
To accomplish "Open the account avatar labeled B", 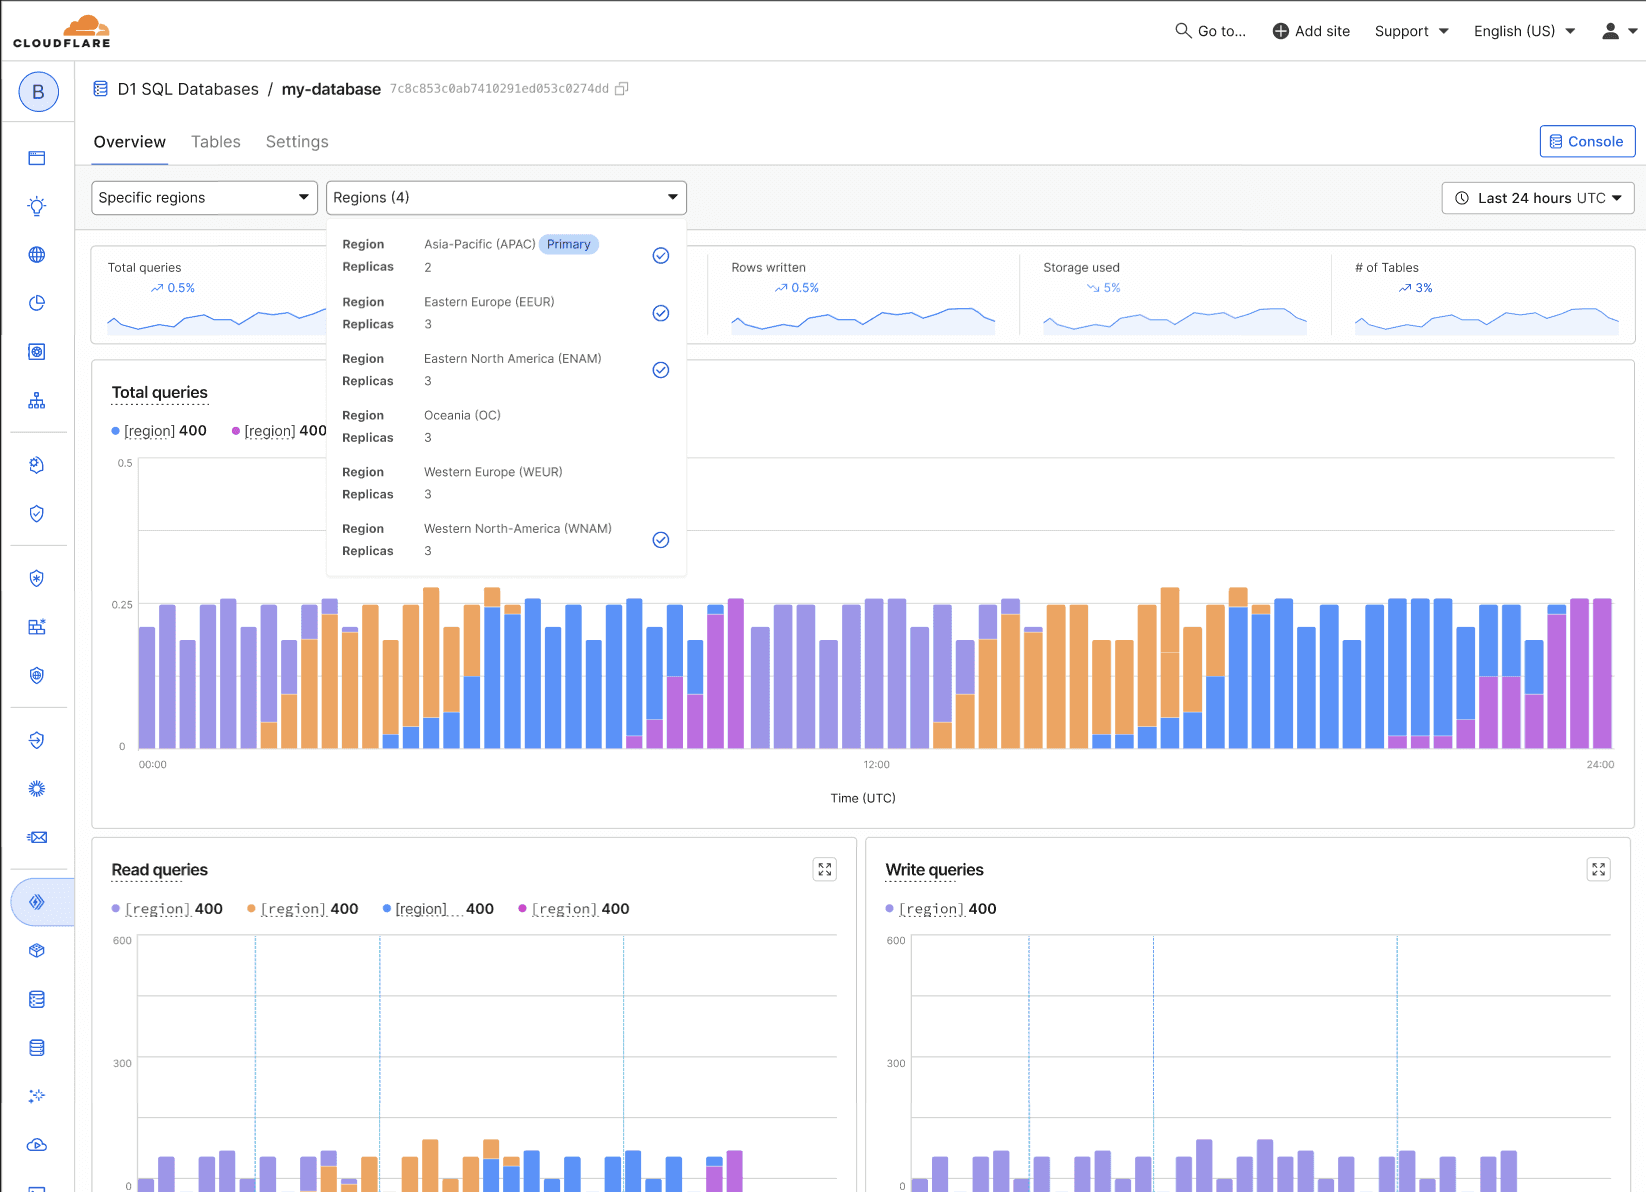I will 38,92.
